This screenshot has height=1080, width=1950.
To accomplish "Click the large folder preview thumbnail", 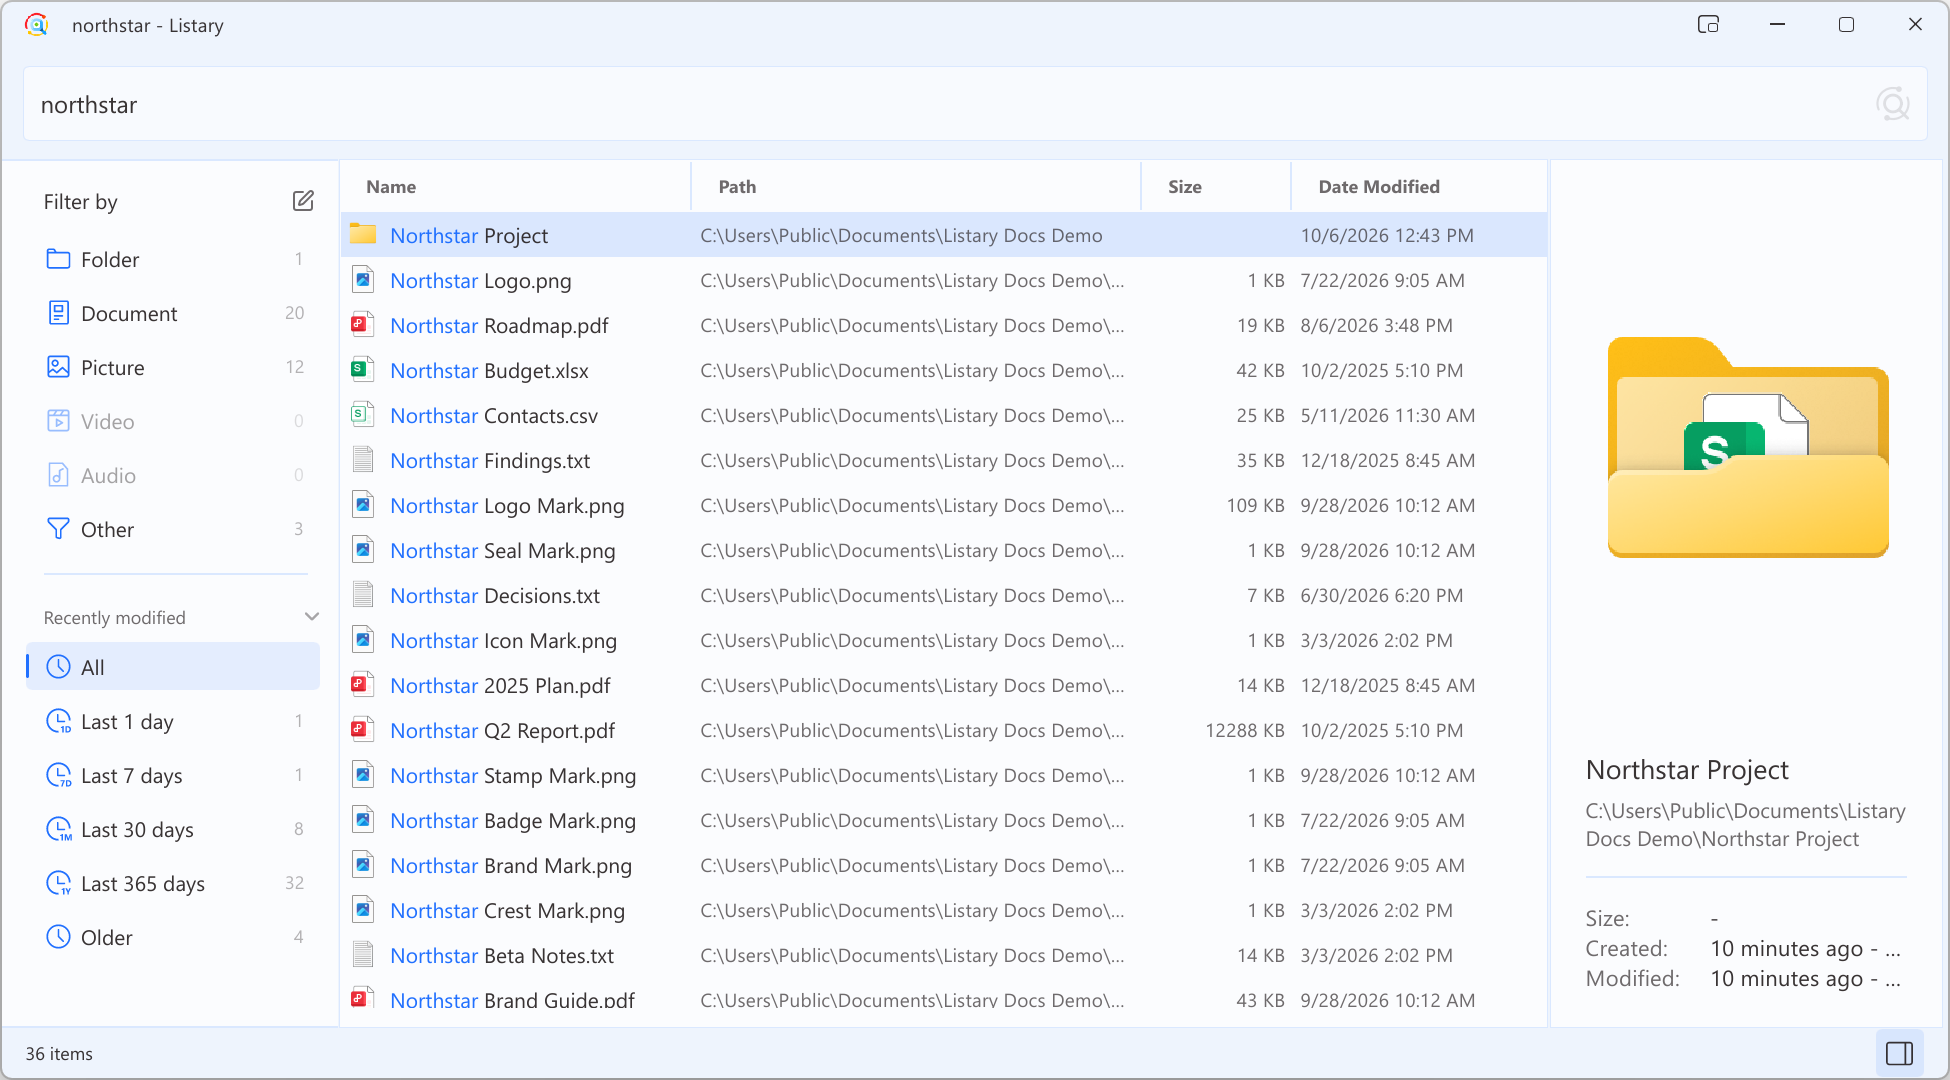I will (x=1748, y=447).
